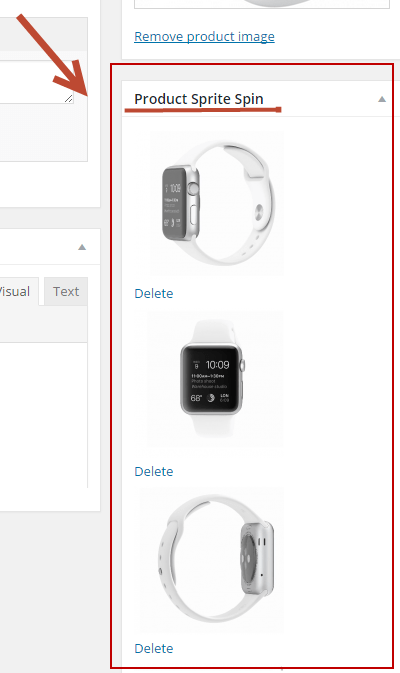The height and width of the screenshot is (673, 400).
Task: Click the Remove product image link
Action: (204, 36)
